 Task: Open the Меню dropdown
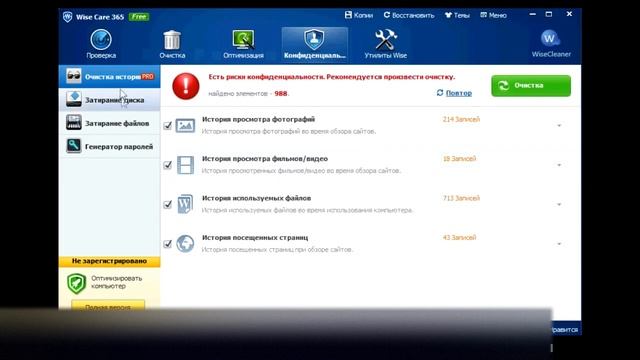(493, 15)
